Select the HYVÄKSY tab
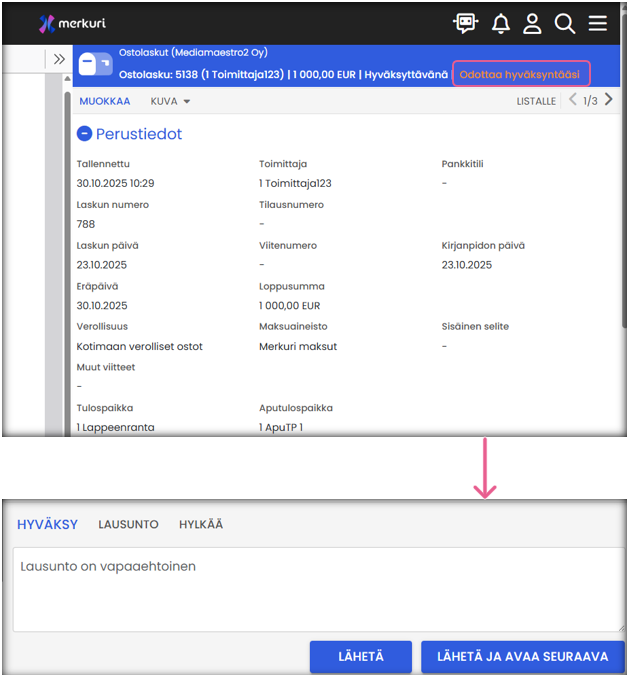Screen dimensions: 628x675 (x=47, y=525)
